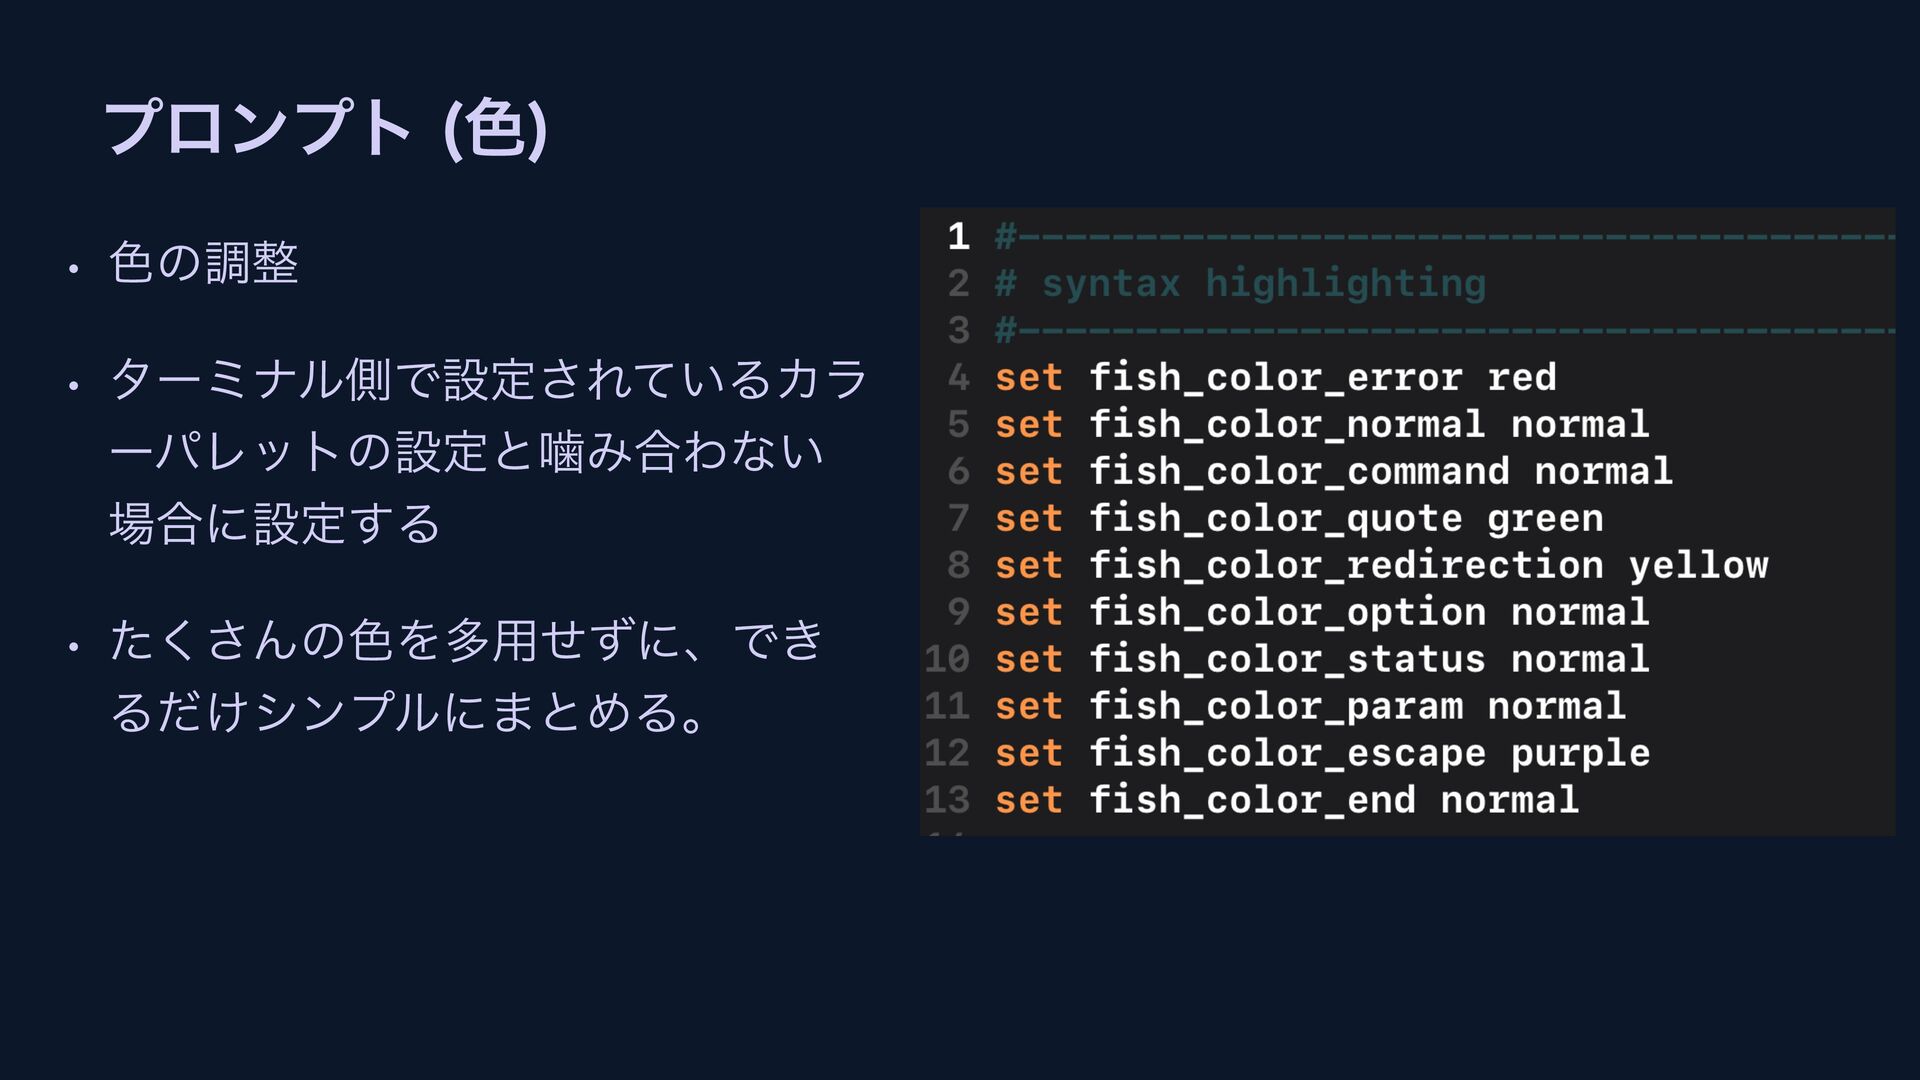Click the syntax highlighting comment line
Viewport: 1920px width, 1080px height.
[1262, 284]
